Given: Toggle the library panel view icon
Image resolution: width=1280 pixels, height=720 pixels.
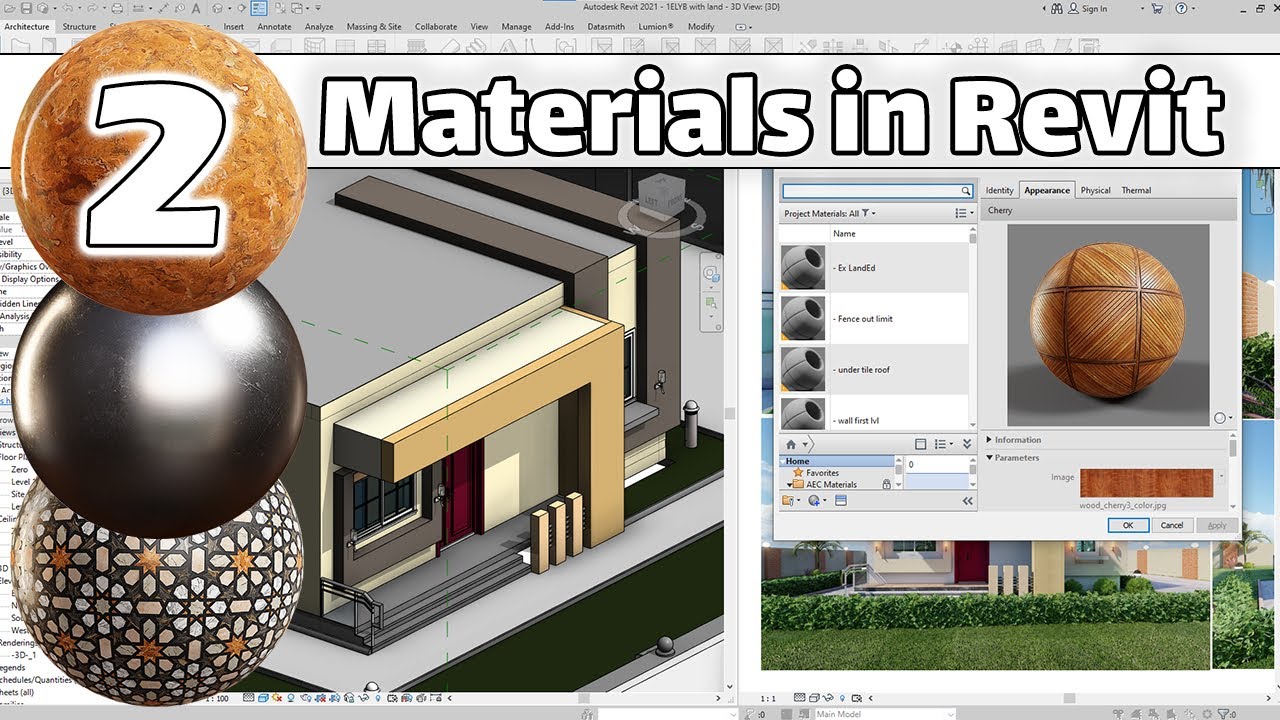Looking at the screenshot, I should pyautogui.click(x=921, y=444).
